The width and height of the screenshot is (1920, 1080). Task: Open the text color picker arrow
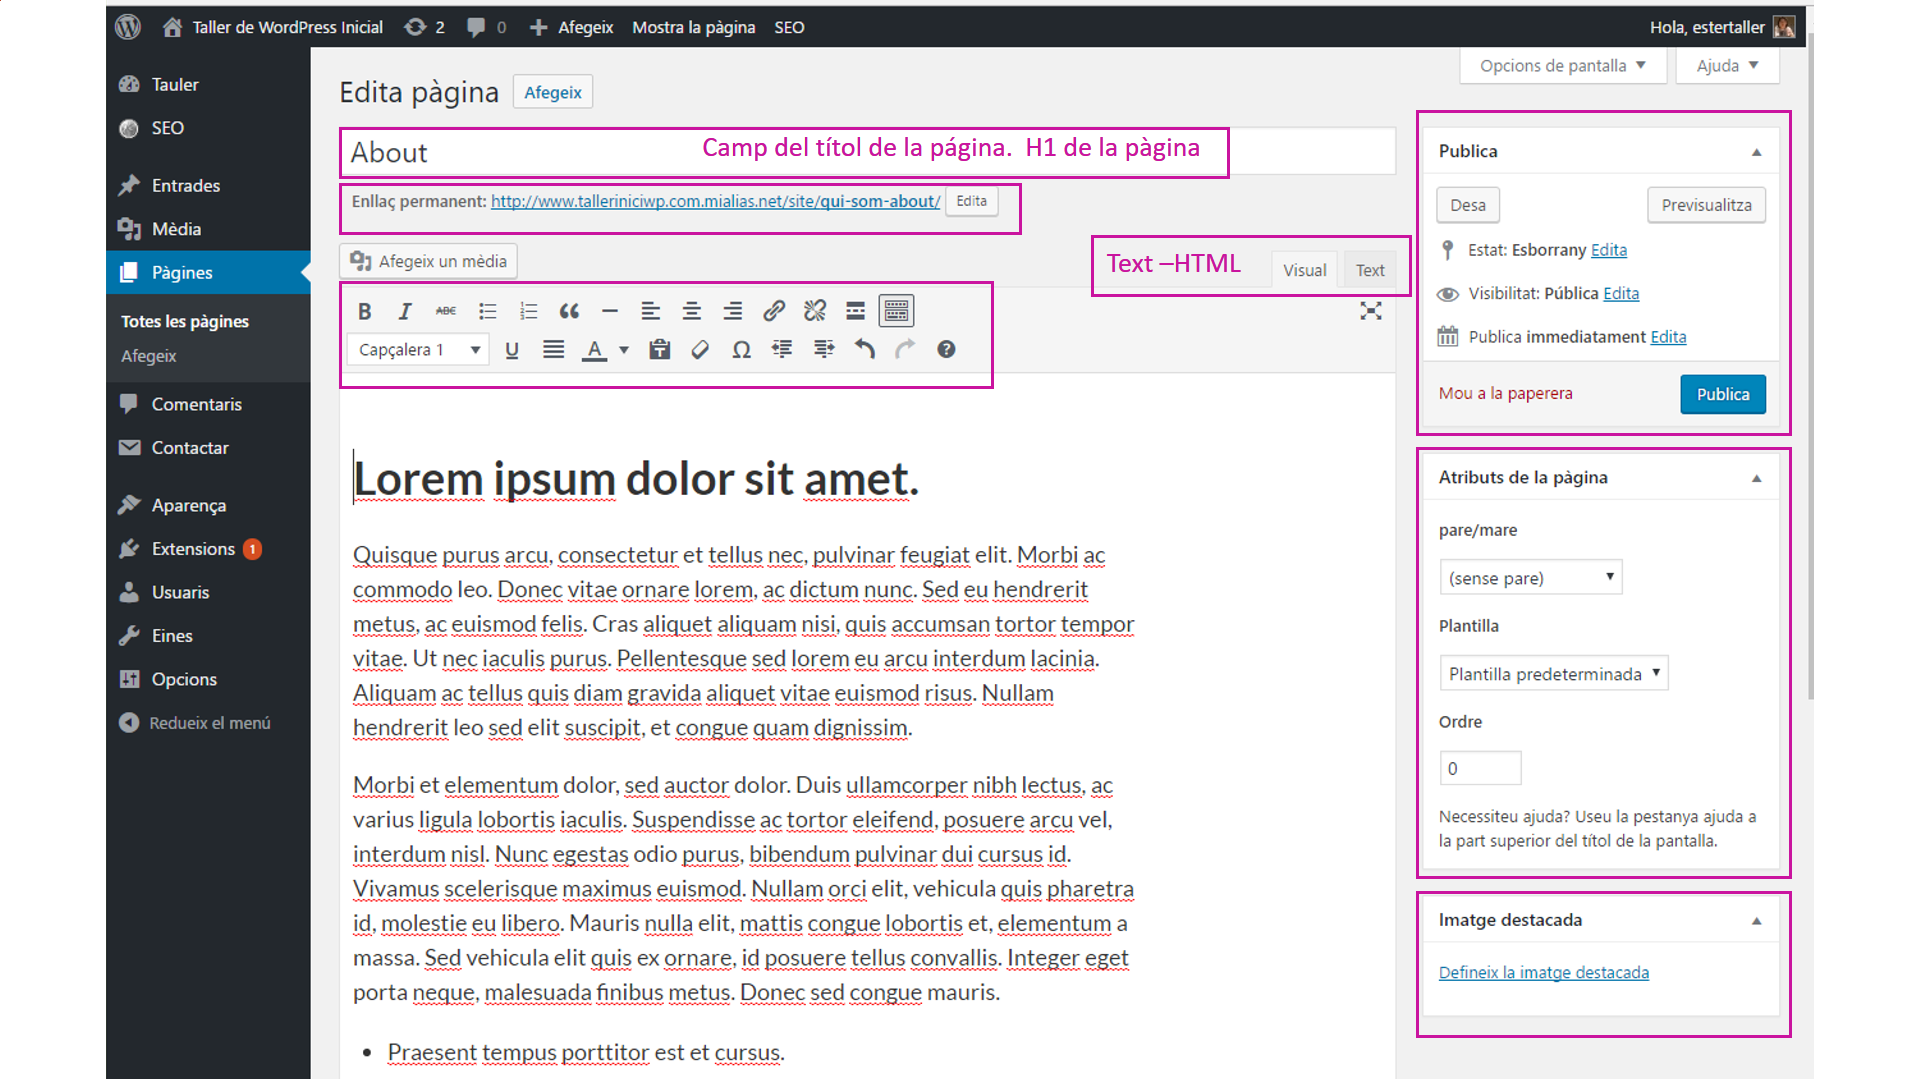(x=624, y=349)
